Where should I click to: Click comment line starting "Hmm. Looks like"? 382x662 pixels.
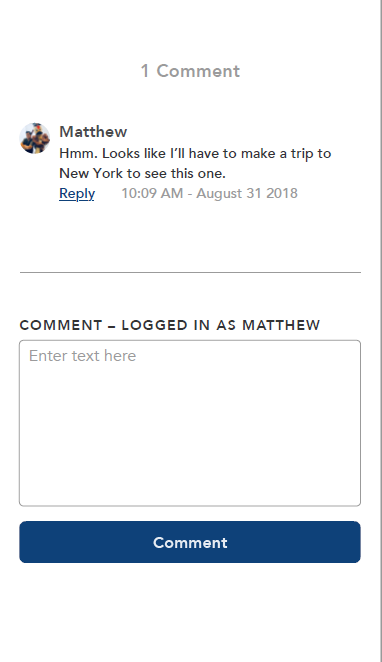pos(195,153)
